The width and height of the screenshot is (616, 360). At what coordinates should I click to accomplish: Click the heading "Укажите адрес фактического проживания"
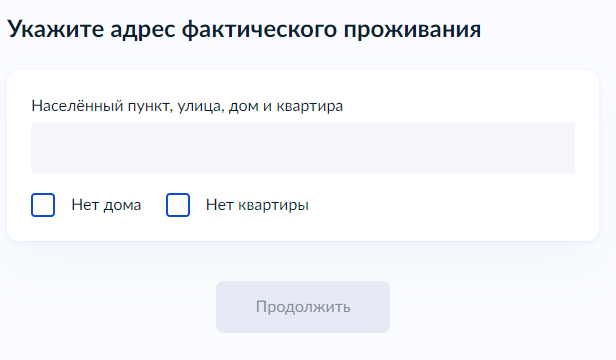point(244,29)
